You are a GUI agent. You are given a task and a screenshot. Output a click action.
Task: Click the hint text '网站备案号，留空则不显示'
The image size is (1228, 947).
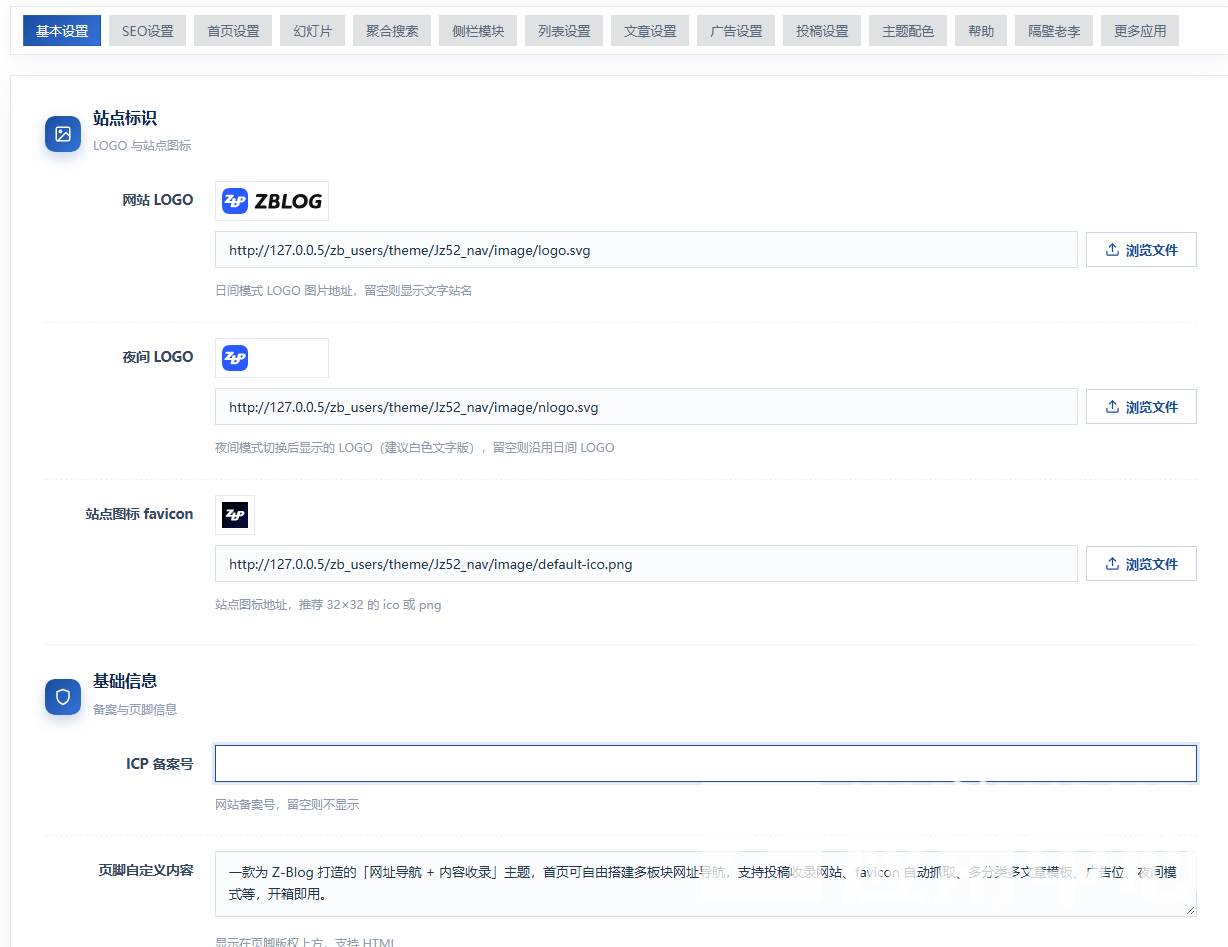287,804
